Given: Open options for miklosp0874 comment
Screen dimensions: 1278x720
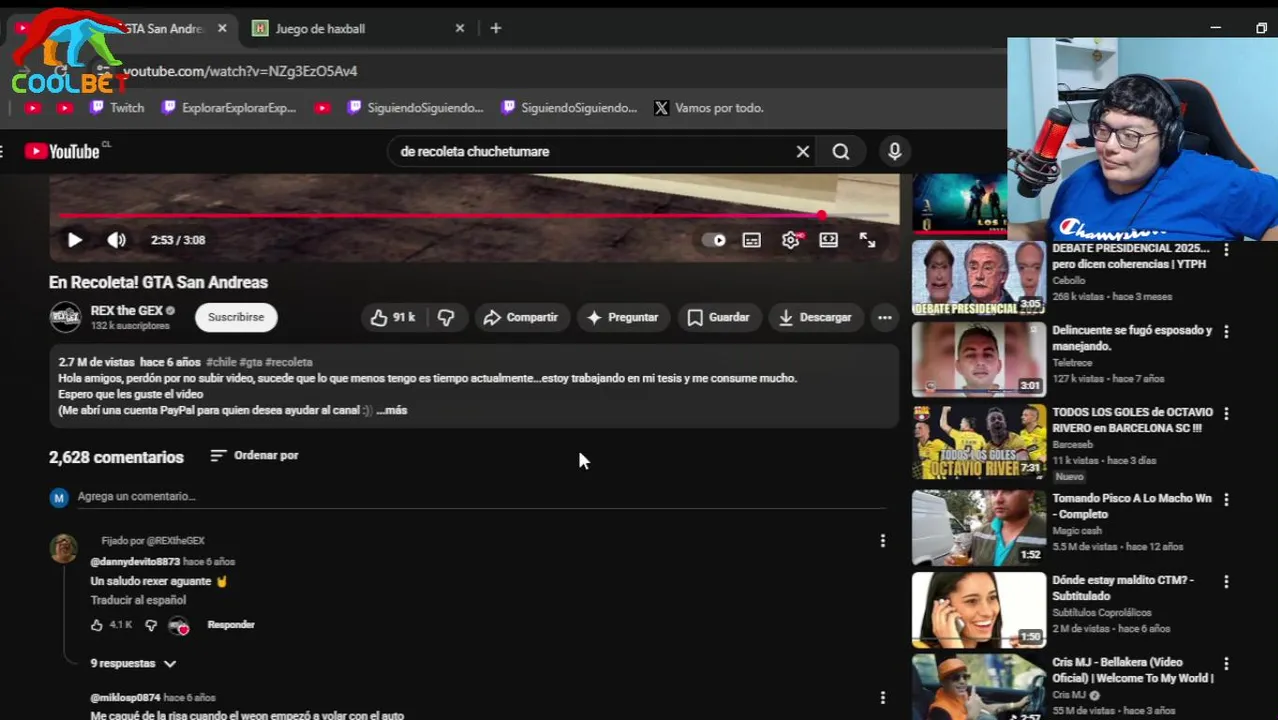Looking at the screenshot, I should [x=882, y=698].
